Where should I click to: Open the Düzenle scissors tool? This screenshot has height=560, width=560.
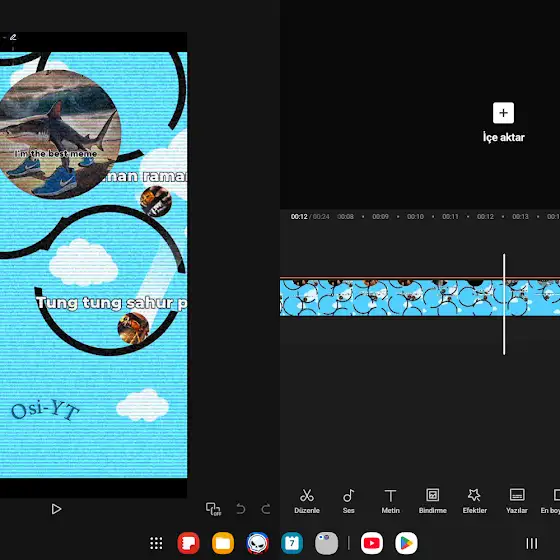point(307,501)
